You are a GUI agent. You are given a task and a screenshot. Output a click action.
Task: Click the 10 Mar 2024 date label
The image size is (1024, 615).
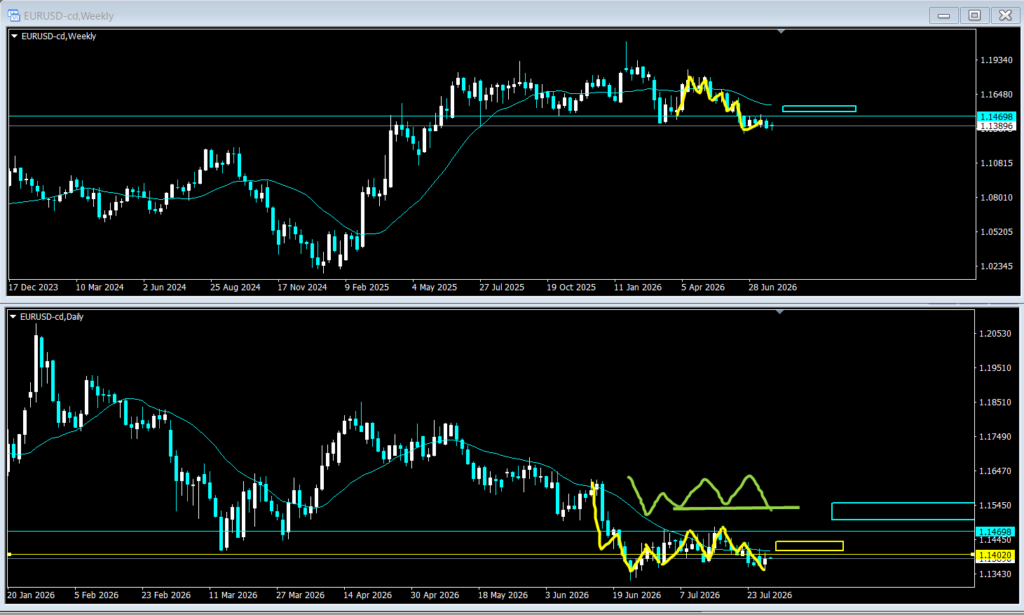coord(100,287)
